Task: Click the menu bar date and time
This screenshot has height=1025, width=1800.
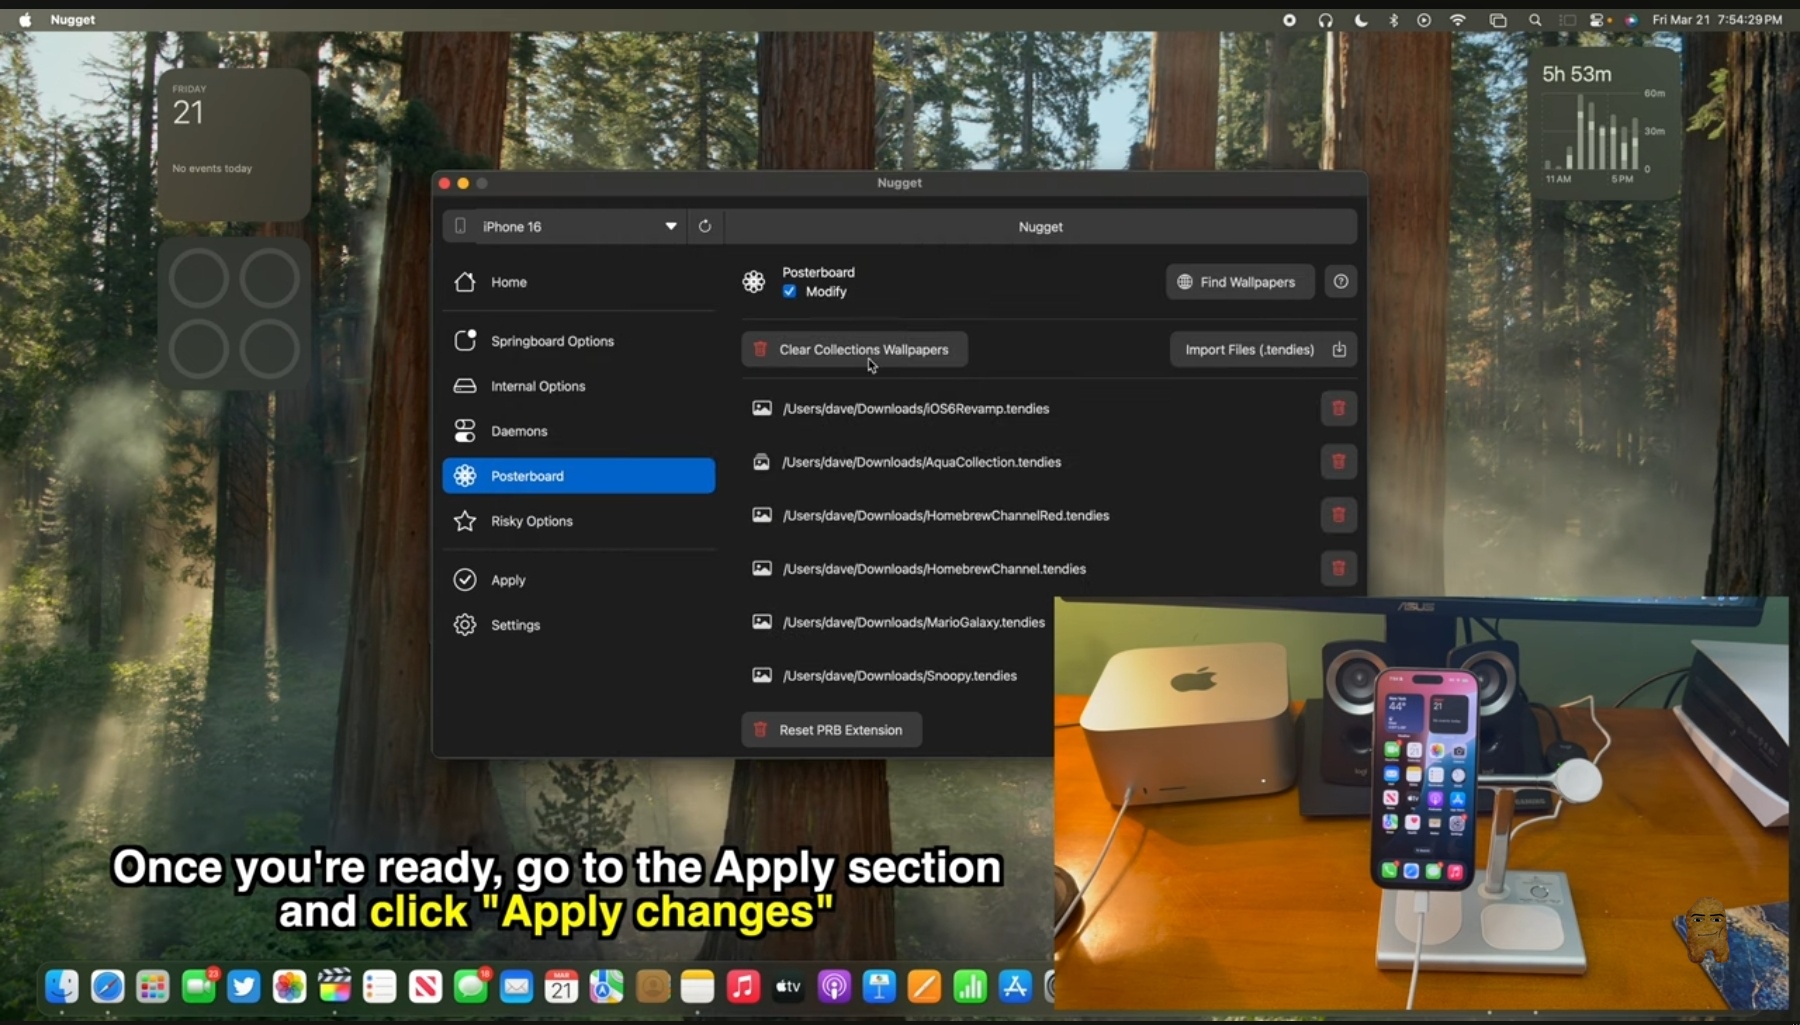Action: click(1717, 19)
